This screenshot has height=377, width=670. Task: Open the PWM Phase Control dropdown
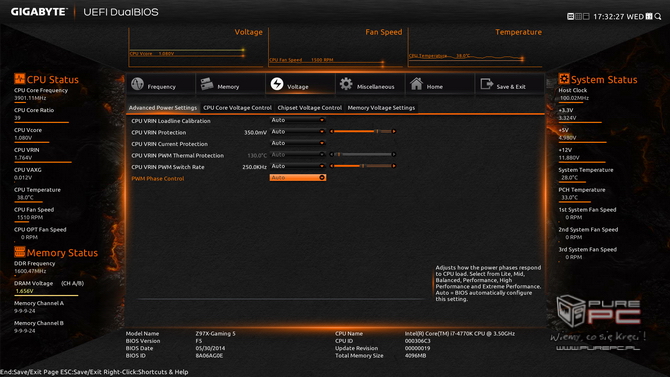(x=298, y=177)
